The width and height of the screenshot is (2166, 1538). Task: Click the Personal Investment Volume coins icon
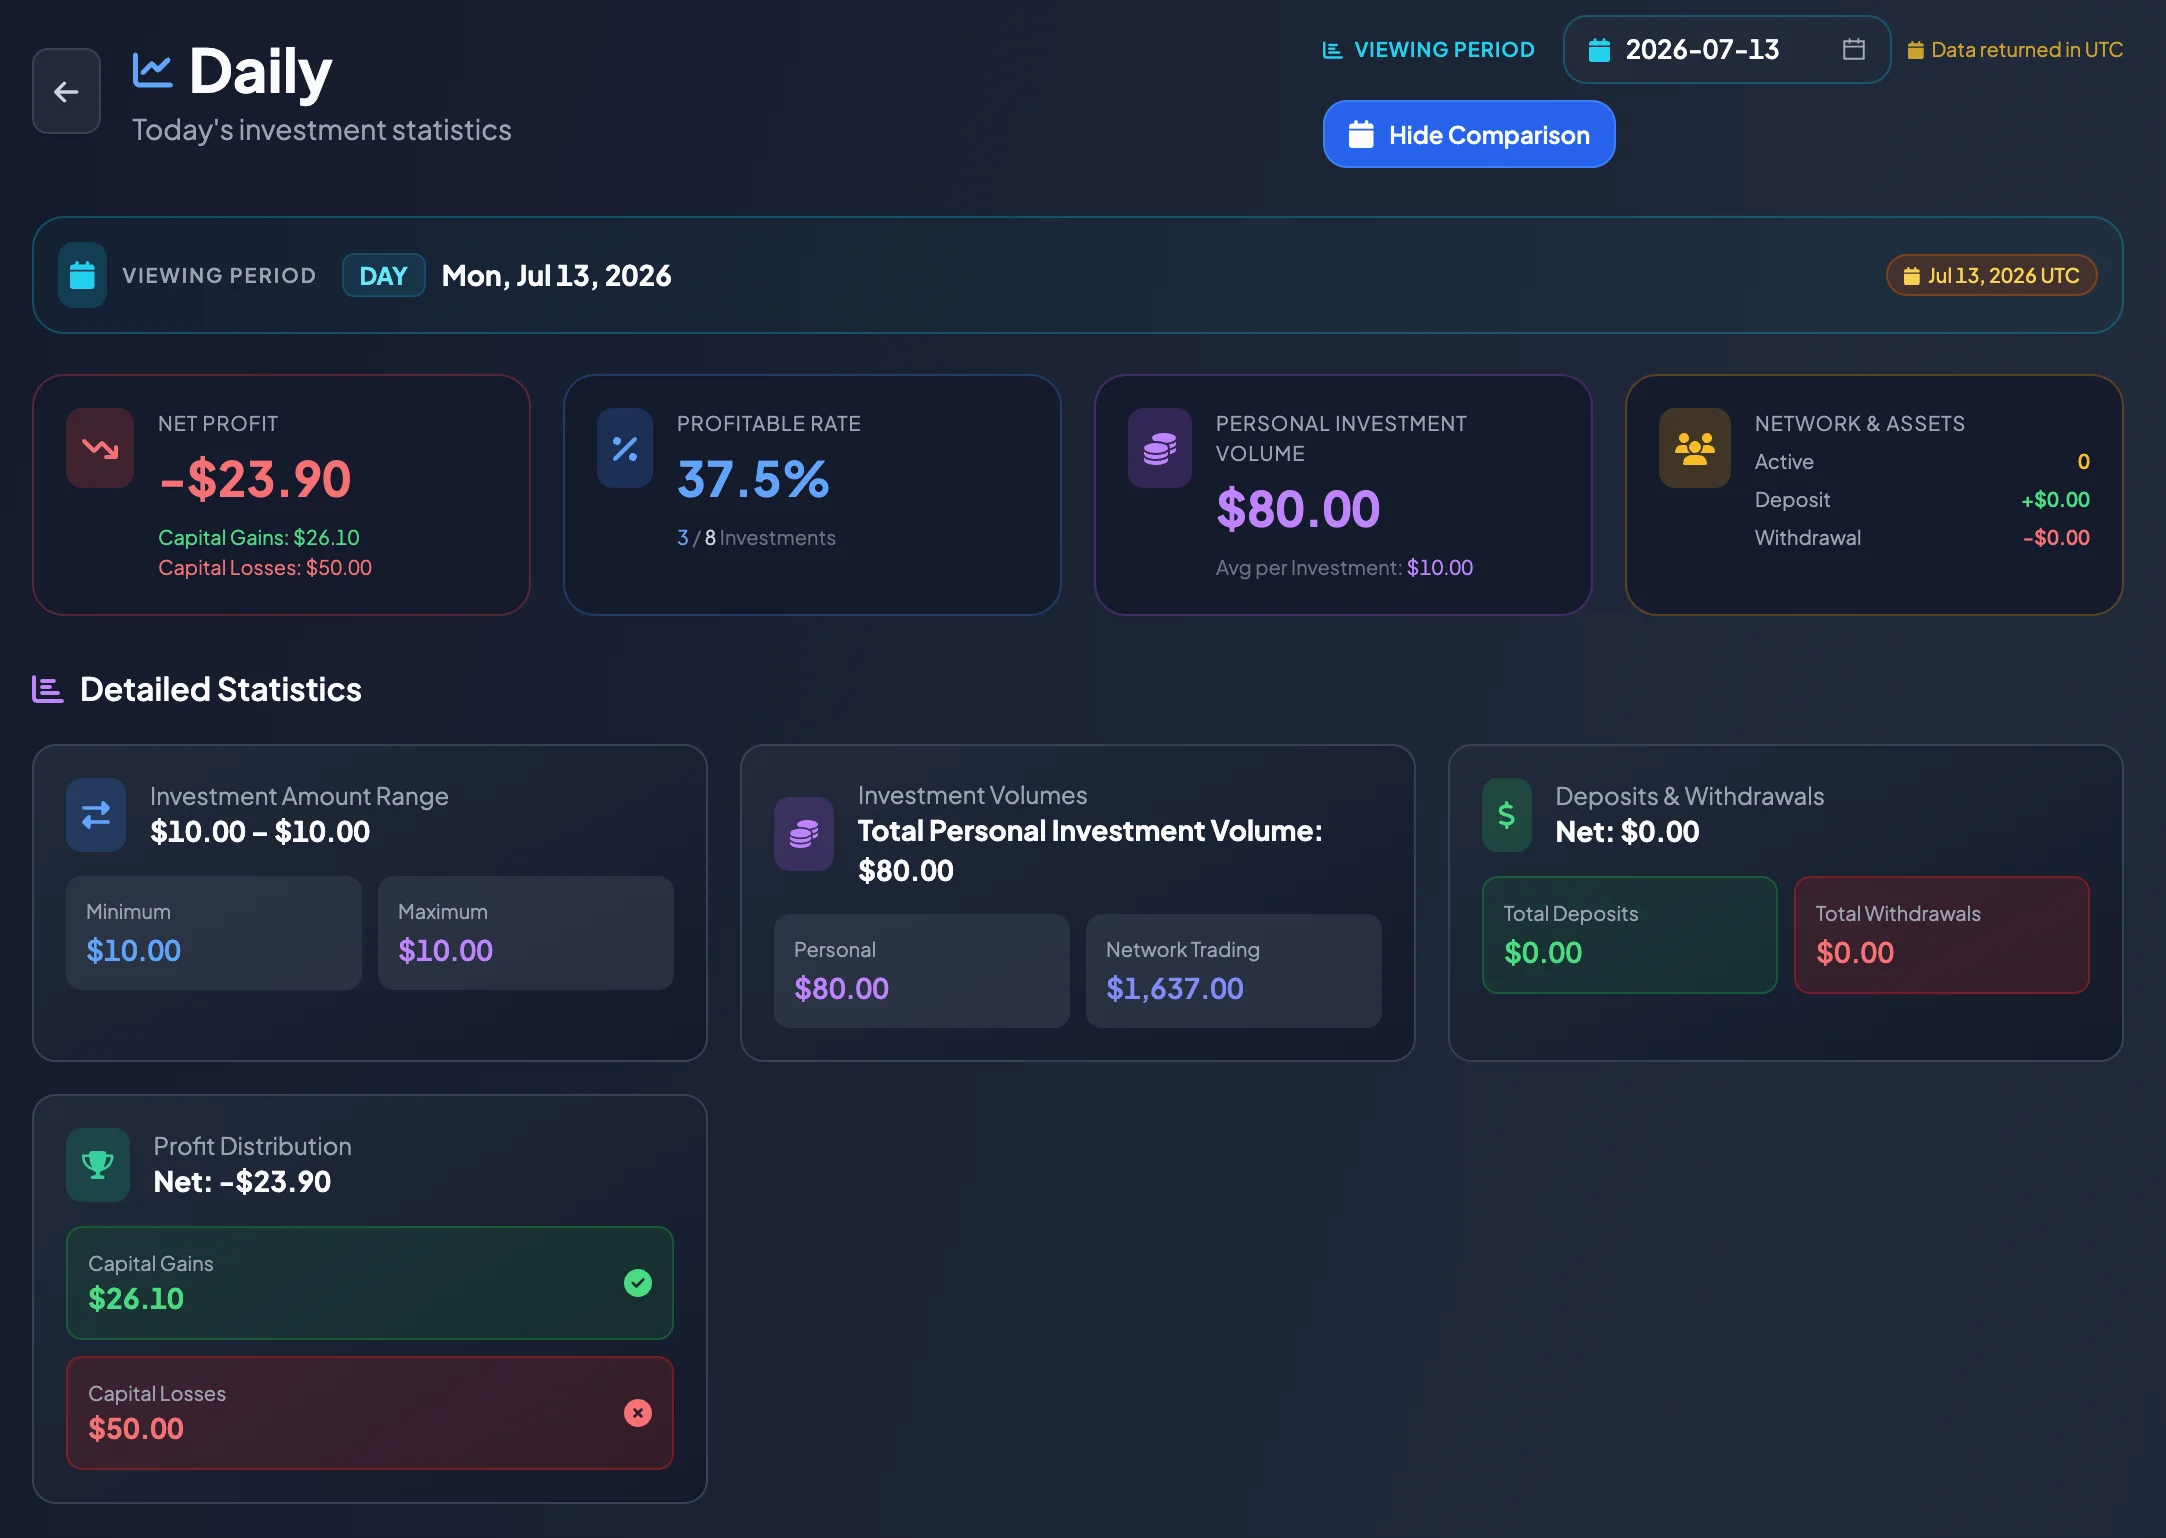pos(1159,448)
